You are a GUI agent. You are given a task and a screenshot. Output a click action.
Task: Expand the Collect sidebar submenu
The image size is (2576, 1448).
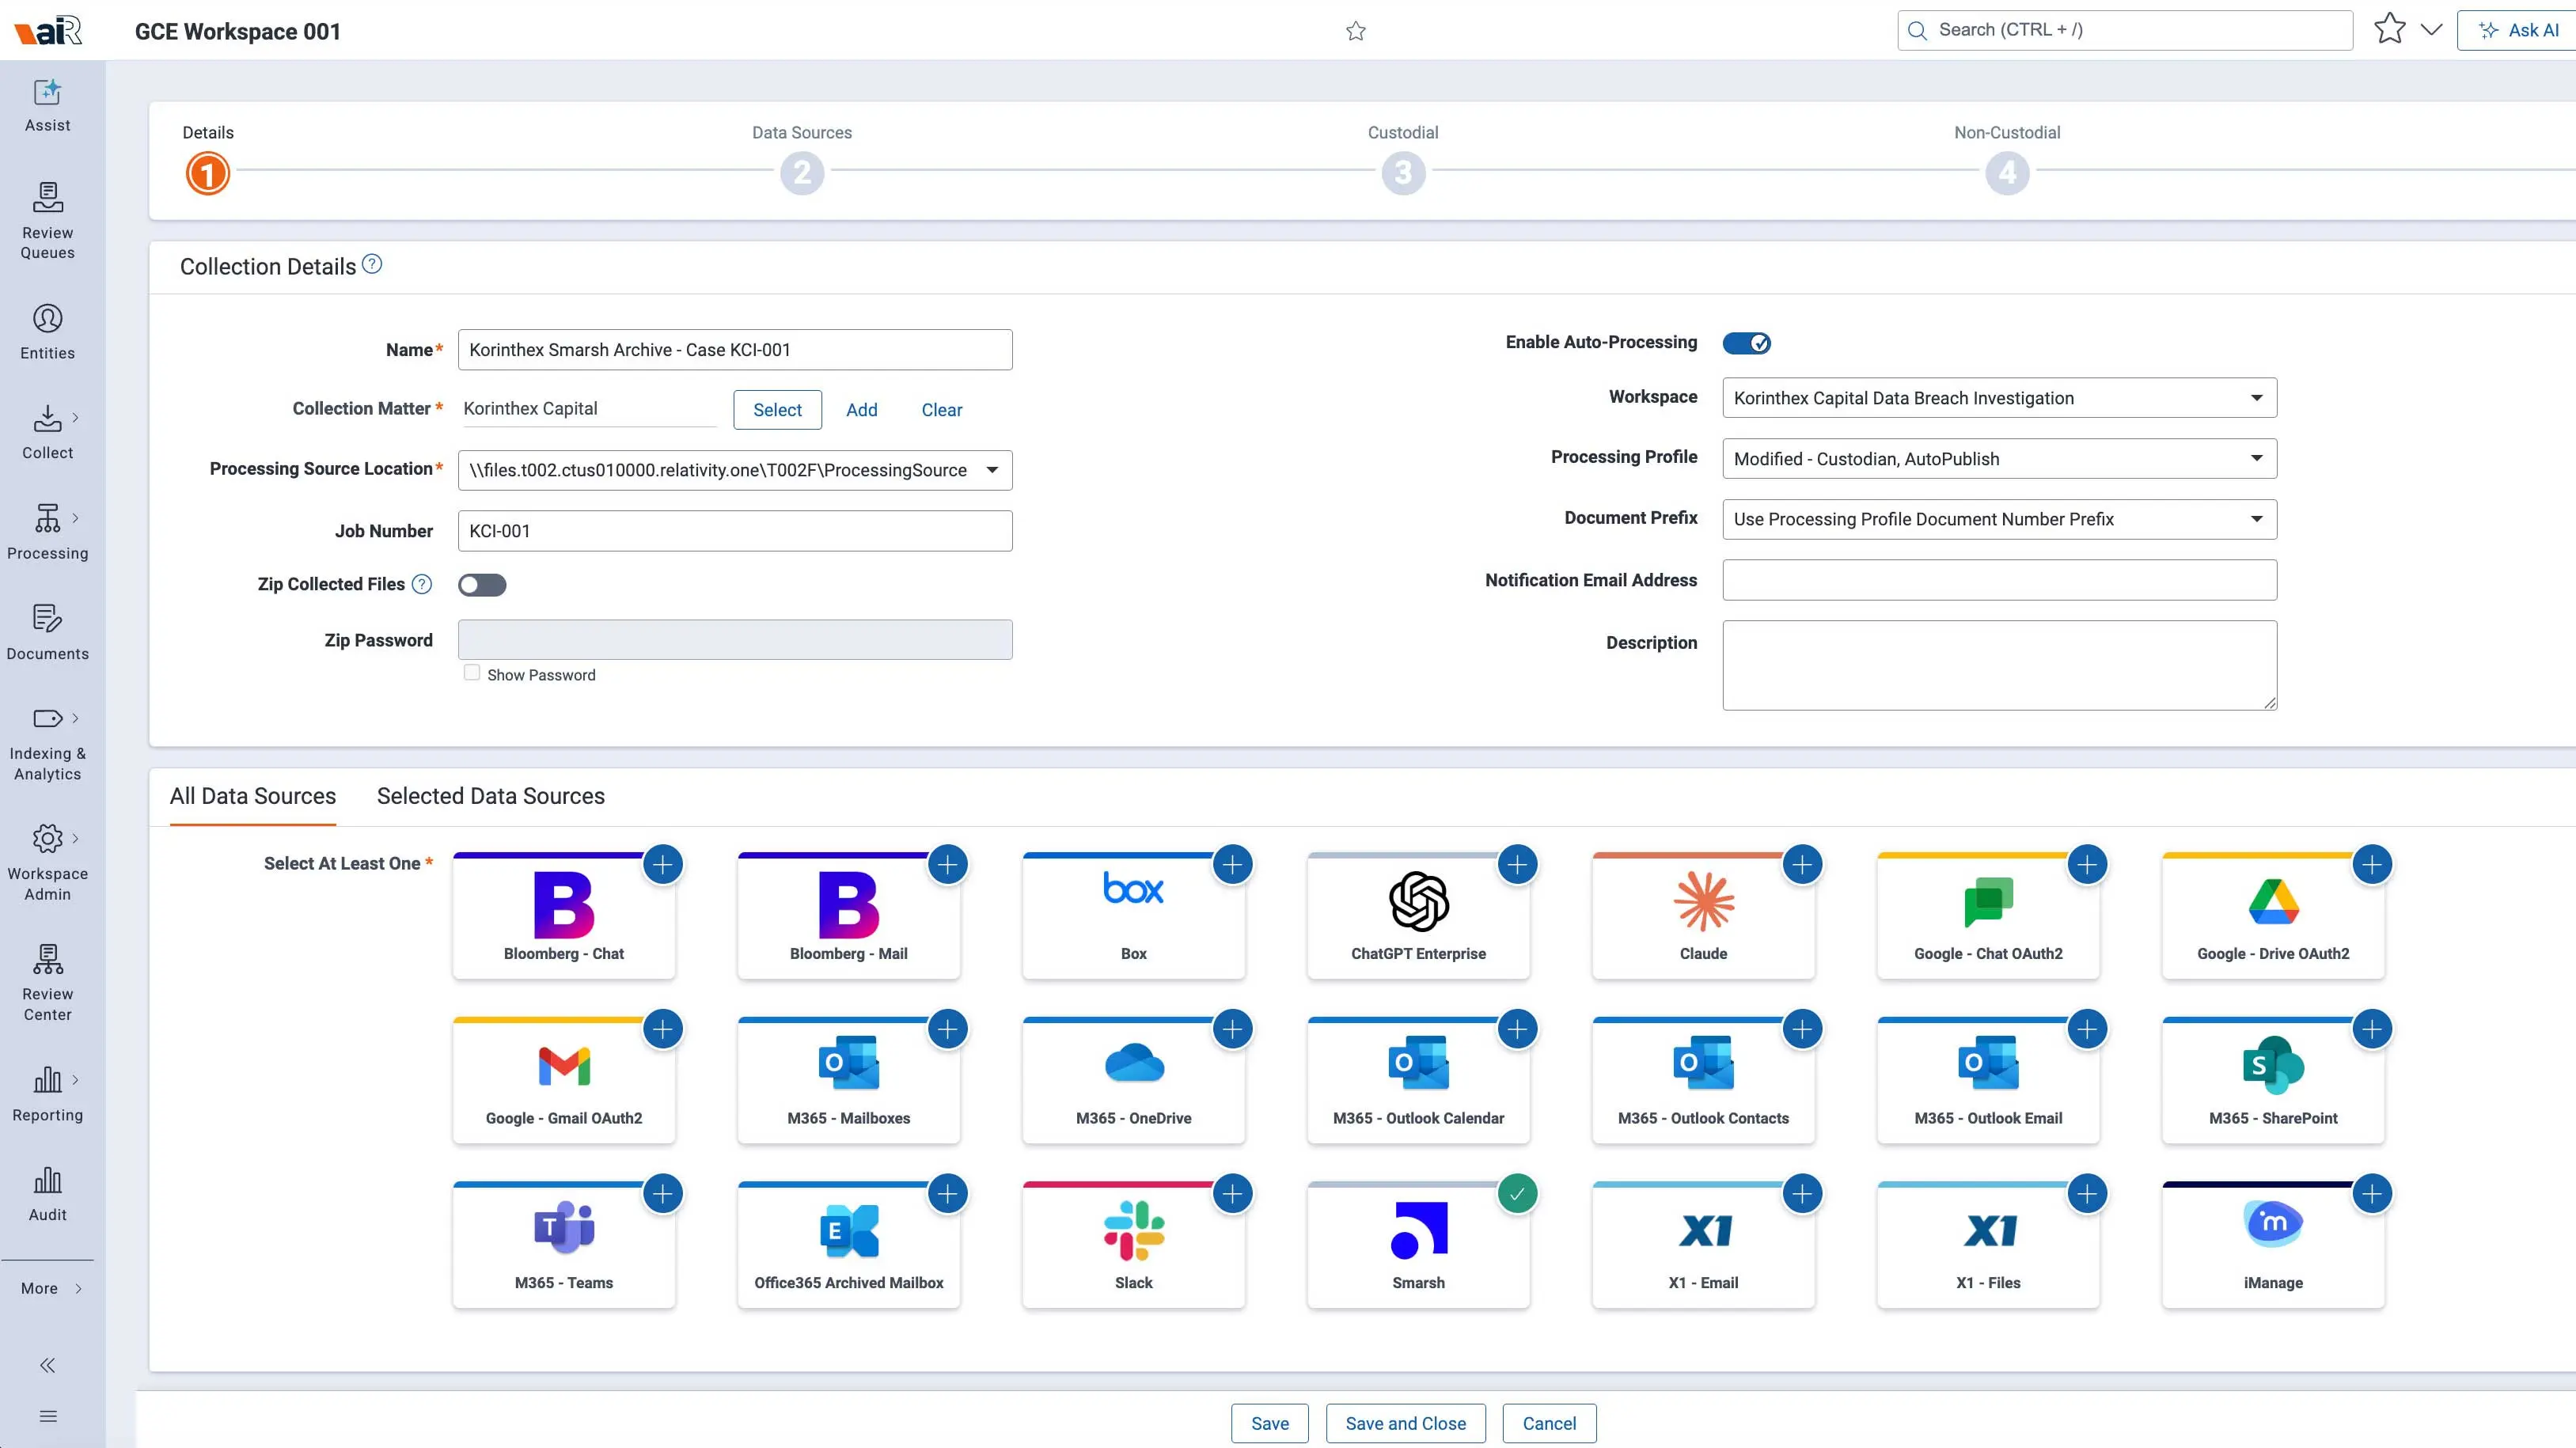75,418
